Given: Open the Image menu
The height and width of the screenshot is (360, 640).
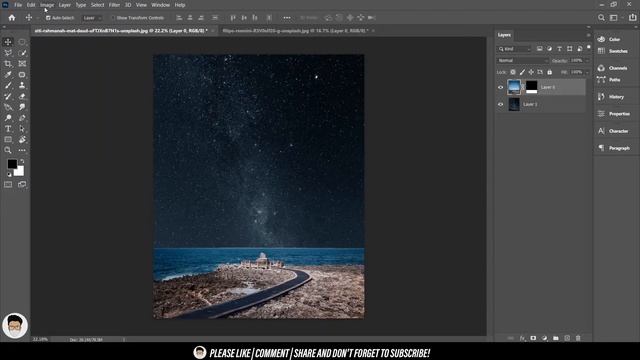Looking at the screenshot, I should [x=47, y=5].
